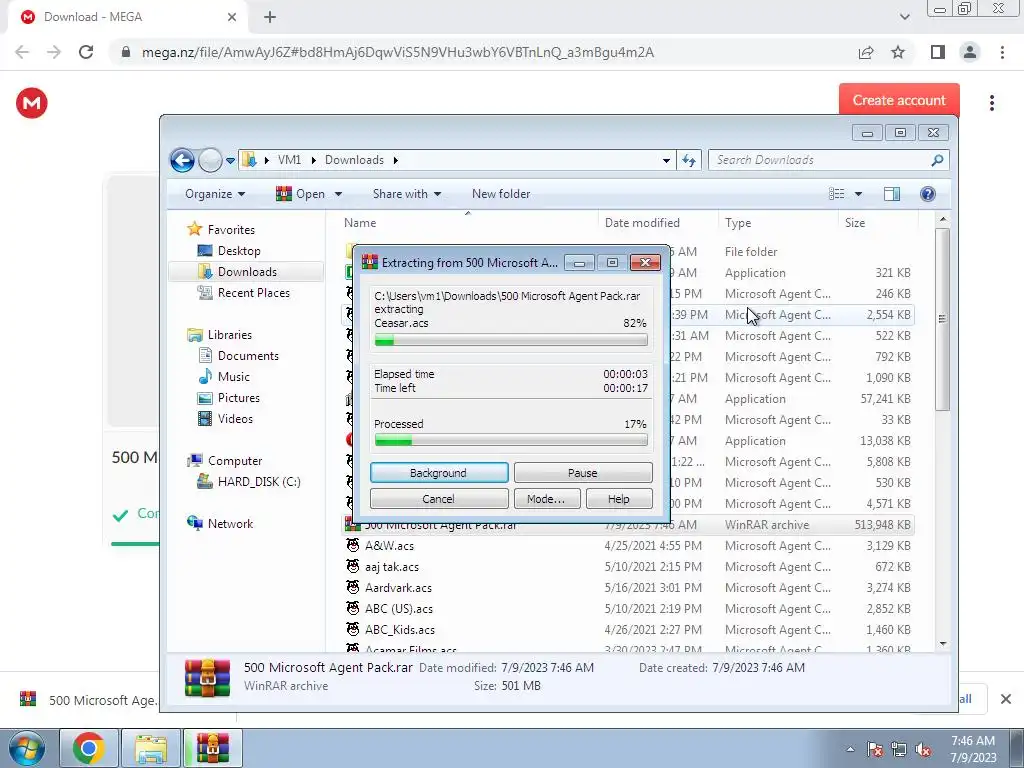Open the dropdown arrow next to Open
This screenshot has width=1024, height=768.
[338, 194]
